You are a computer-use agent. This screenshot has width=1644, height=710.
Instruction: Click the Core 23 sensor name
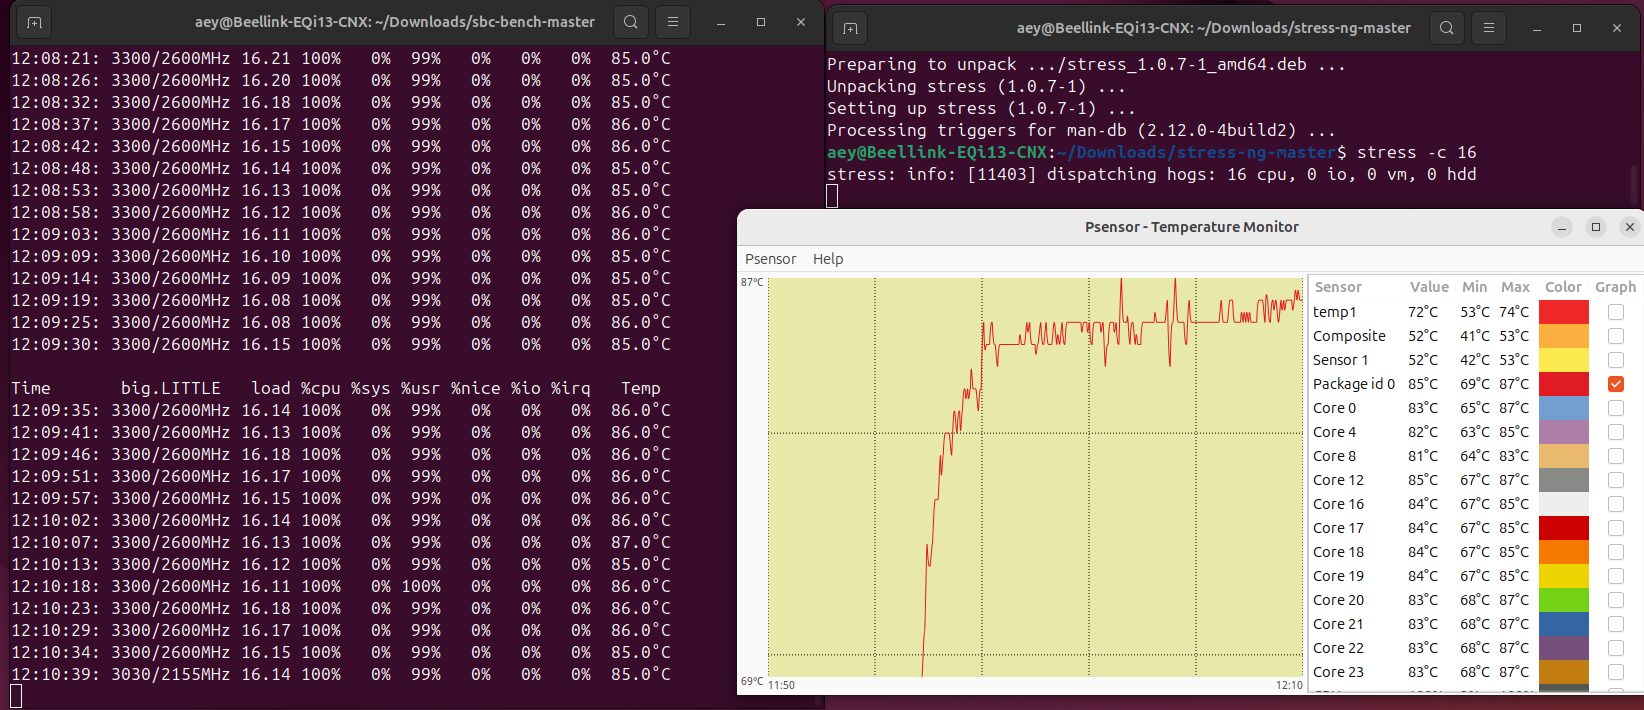click(x=1338, y=672)
